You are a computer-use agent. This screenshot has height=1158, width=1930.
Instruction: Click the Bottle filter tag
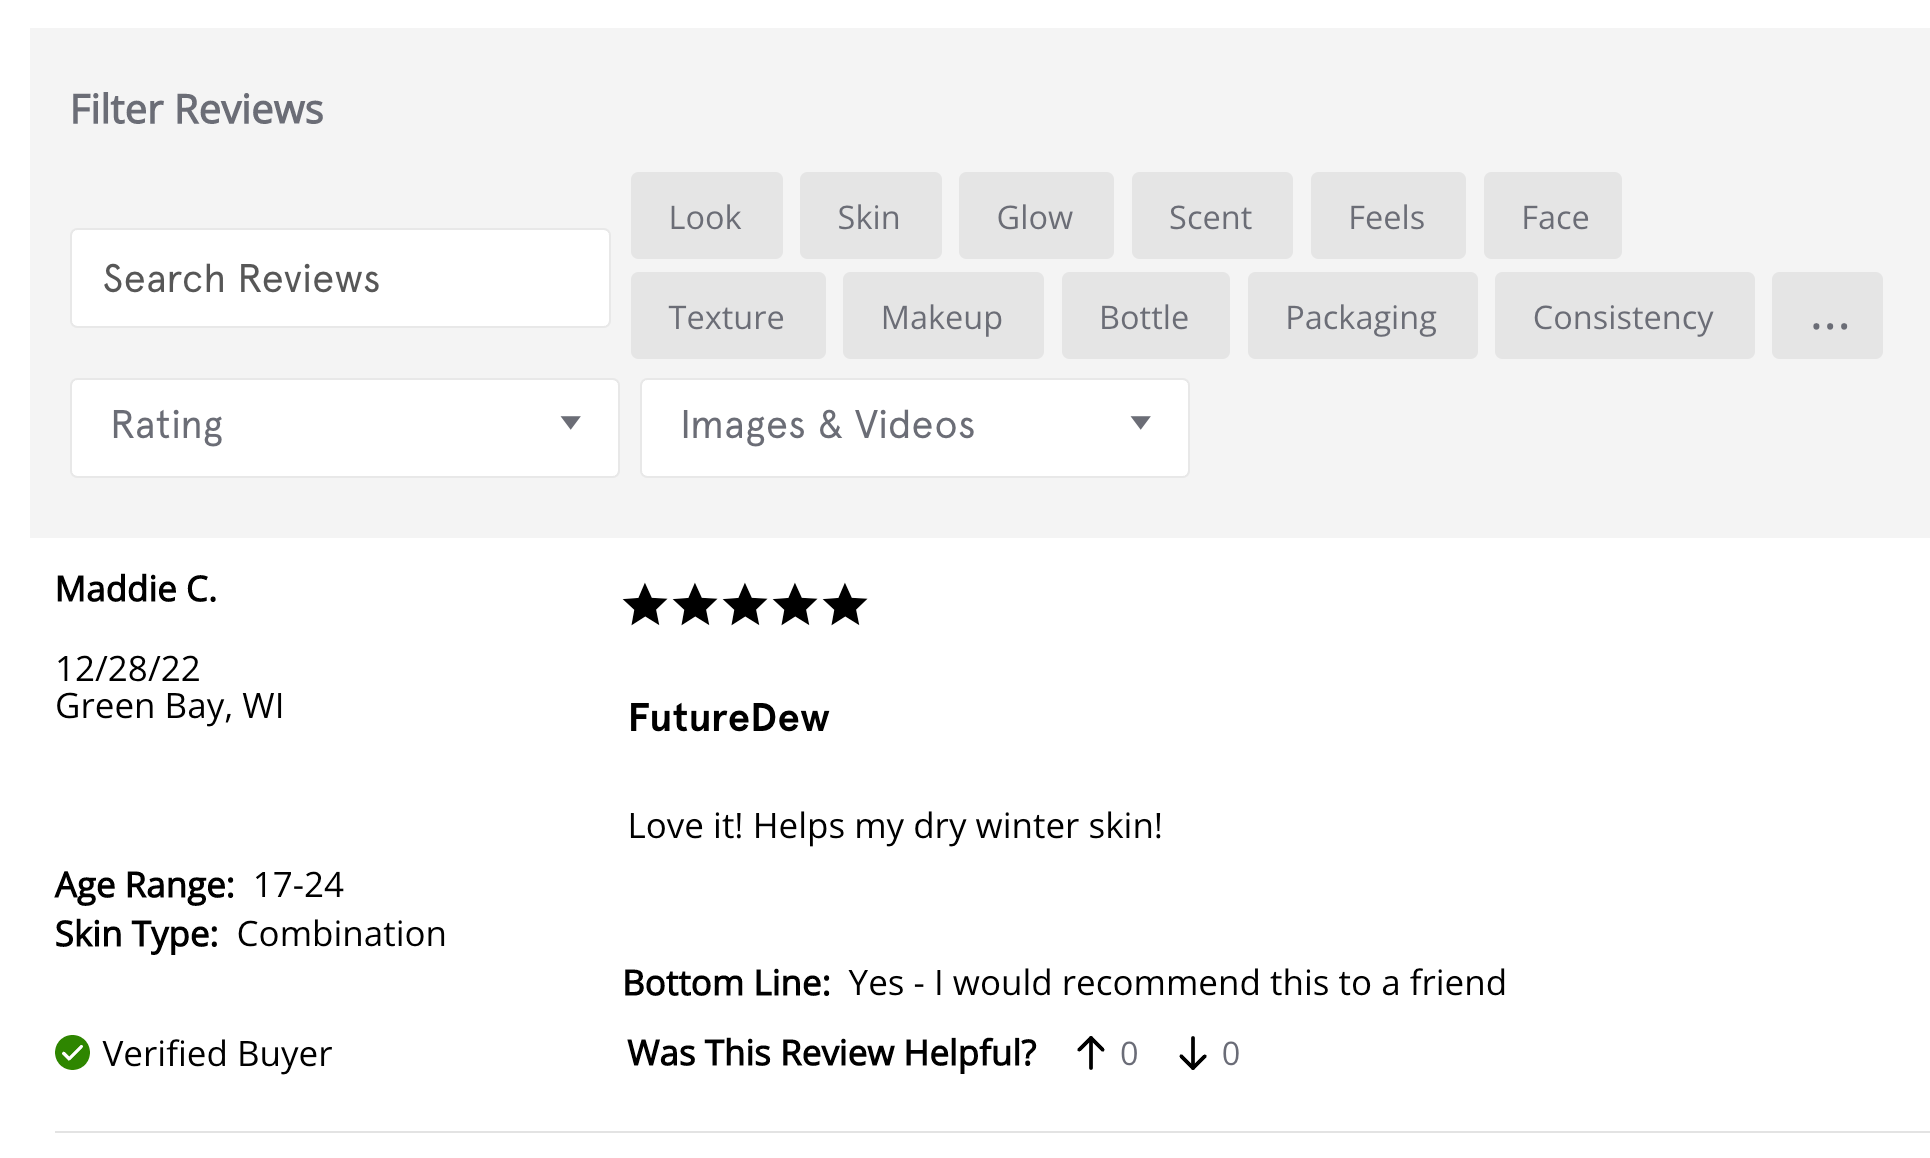click(1145, 316)
